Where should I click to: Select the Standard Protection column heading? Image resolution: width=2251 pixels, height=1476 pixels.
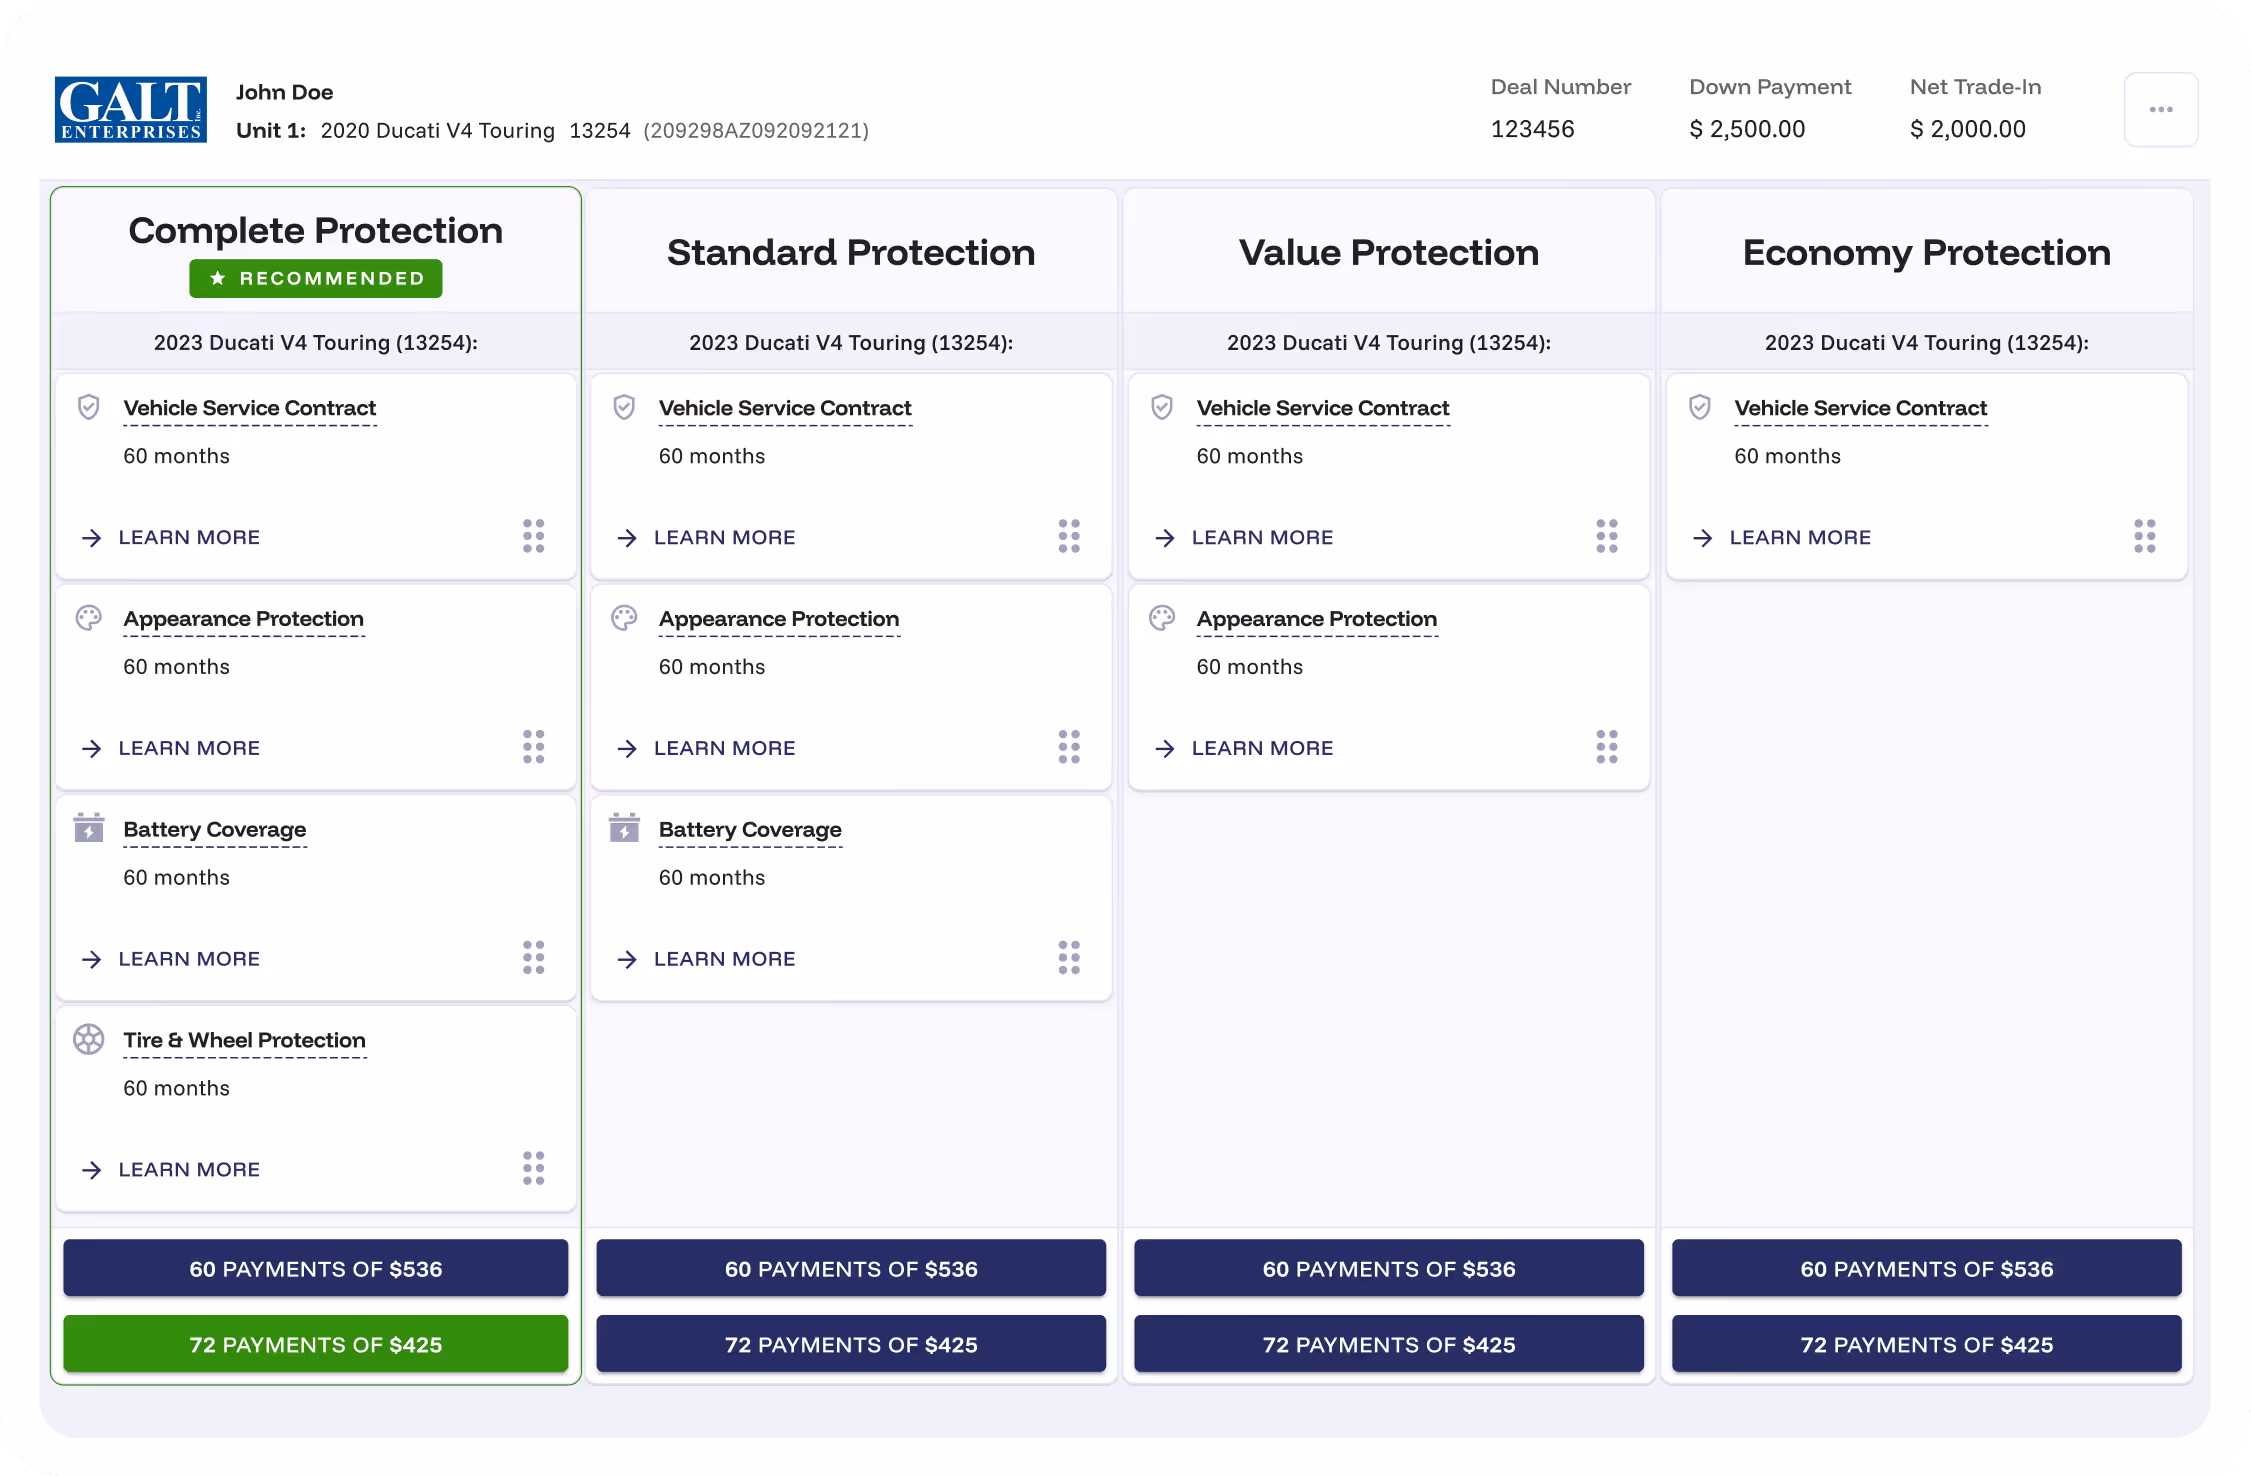click(x=851, y=252)
